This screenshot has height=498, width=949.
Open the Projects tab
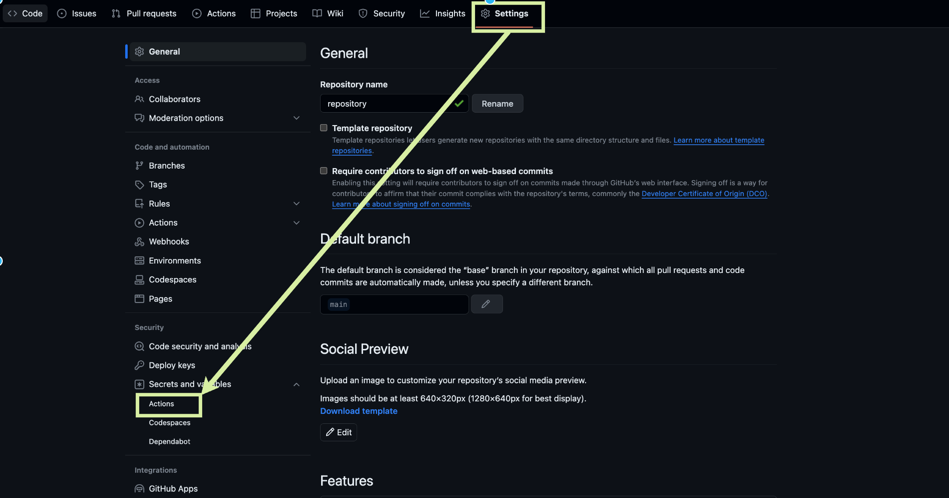(x=274, y=13)
